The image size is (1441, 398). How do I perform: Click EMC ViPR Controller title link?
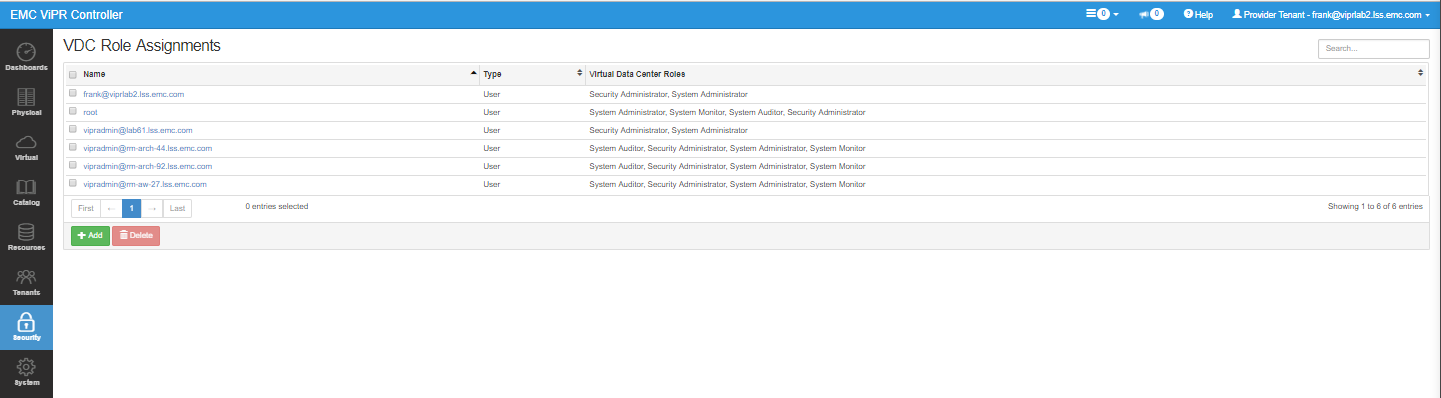coord(66,14)
